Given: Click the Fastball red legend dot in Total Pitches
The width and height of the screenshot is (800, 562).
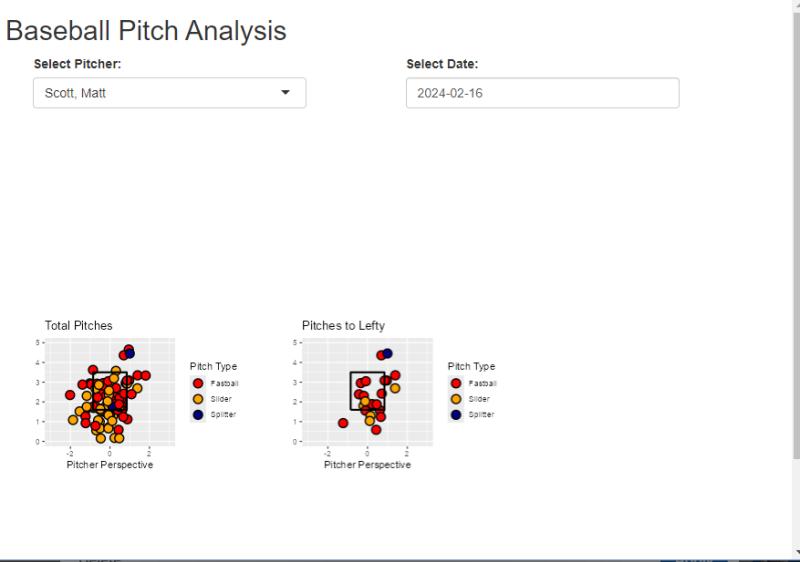Looking at the screenshot, I should tap(198, 383).
